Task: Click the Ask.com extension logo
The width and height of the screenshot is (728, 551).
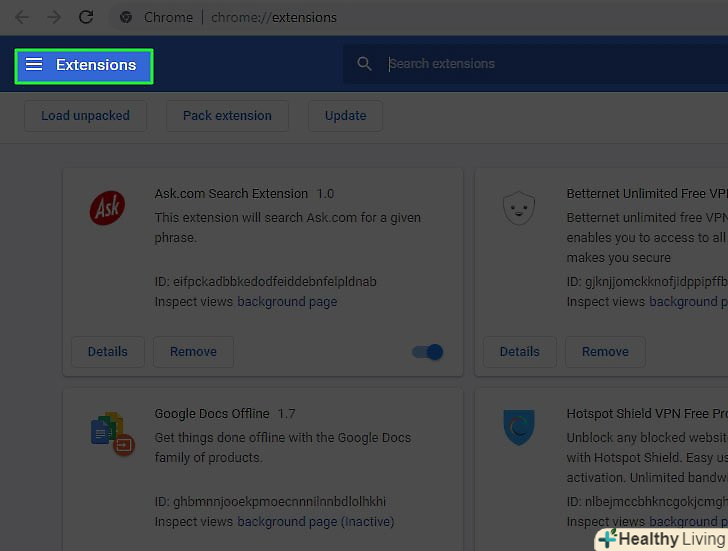Action: tap(107, 207)
